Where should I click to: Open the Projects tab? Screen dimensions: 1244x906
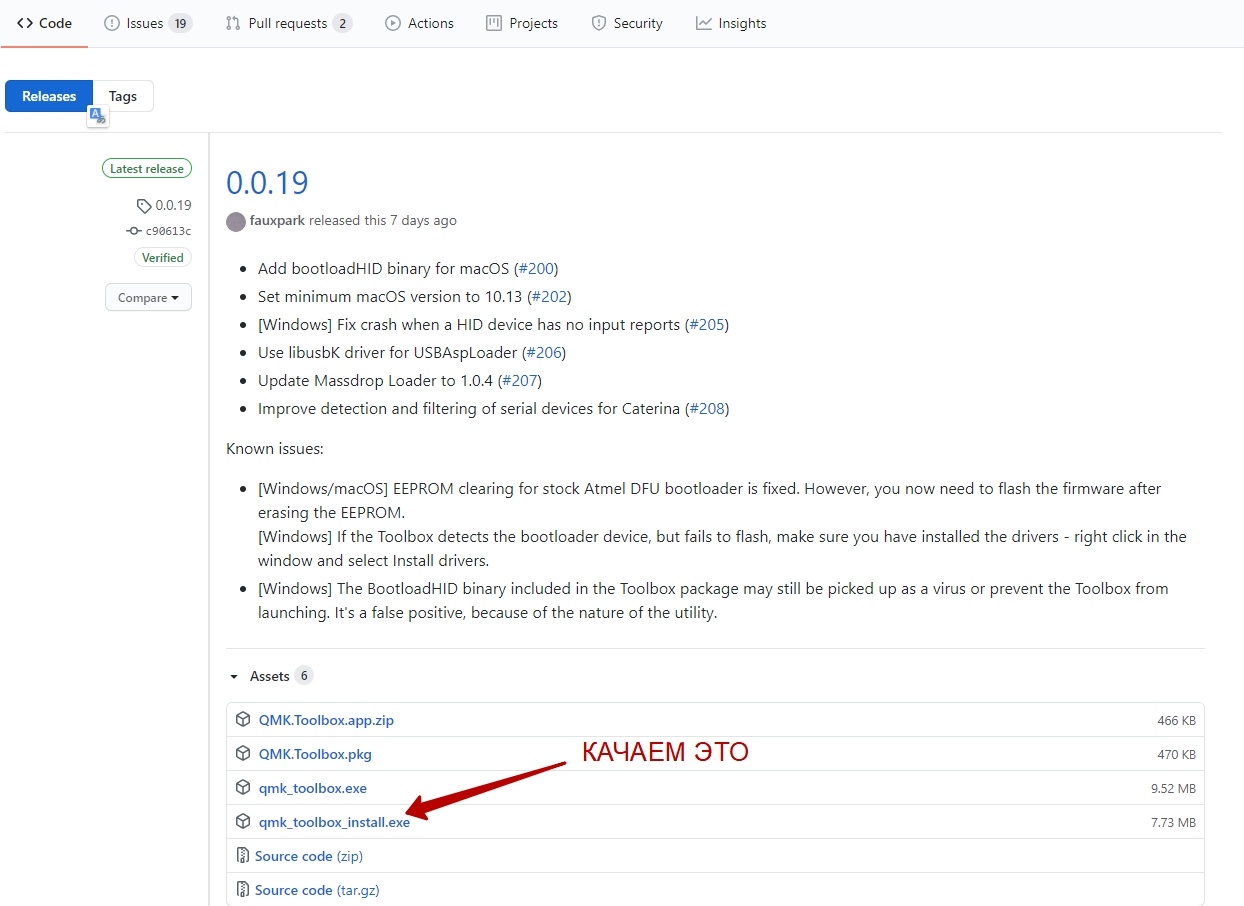coord(522,23)
